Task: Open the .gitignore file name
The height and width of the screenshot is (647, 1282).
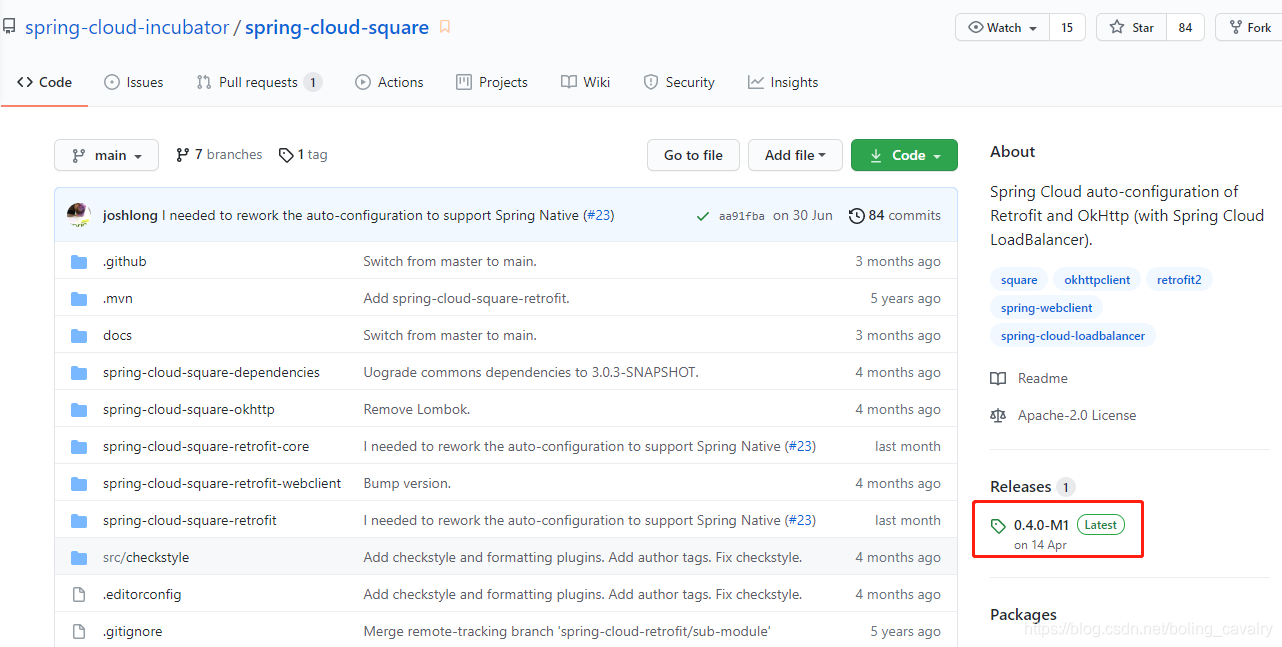Action: (132, 632)
